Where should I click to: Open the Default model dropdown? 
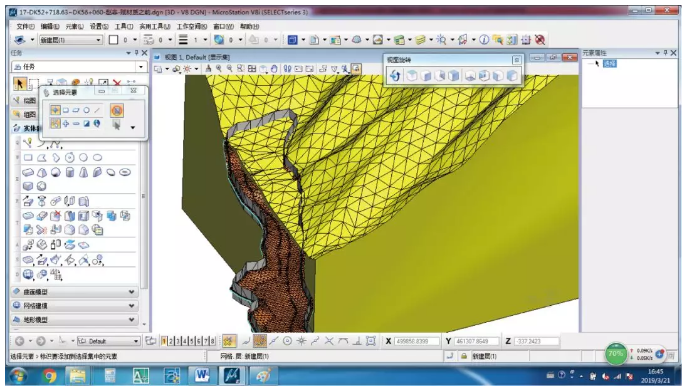(x=136, y=341)
